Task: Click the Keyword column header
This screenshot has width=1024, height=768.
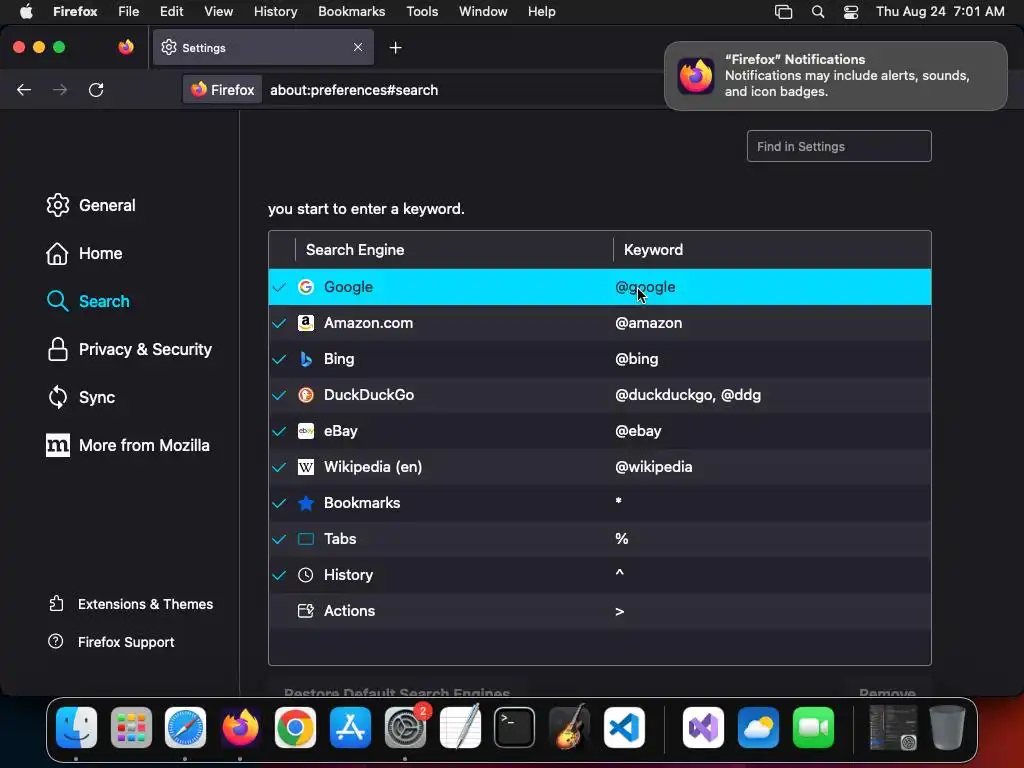Action: tap(653, 249)
